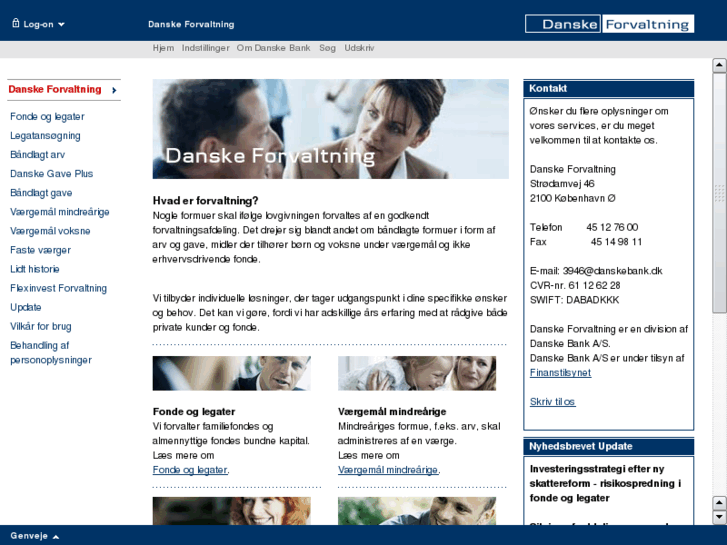Open Lidt historie in the sidebar

tap(35, 269)
